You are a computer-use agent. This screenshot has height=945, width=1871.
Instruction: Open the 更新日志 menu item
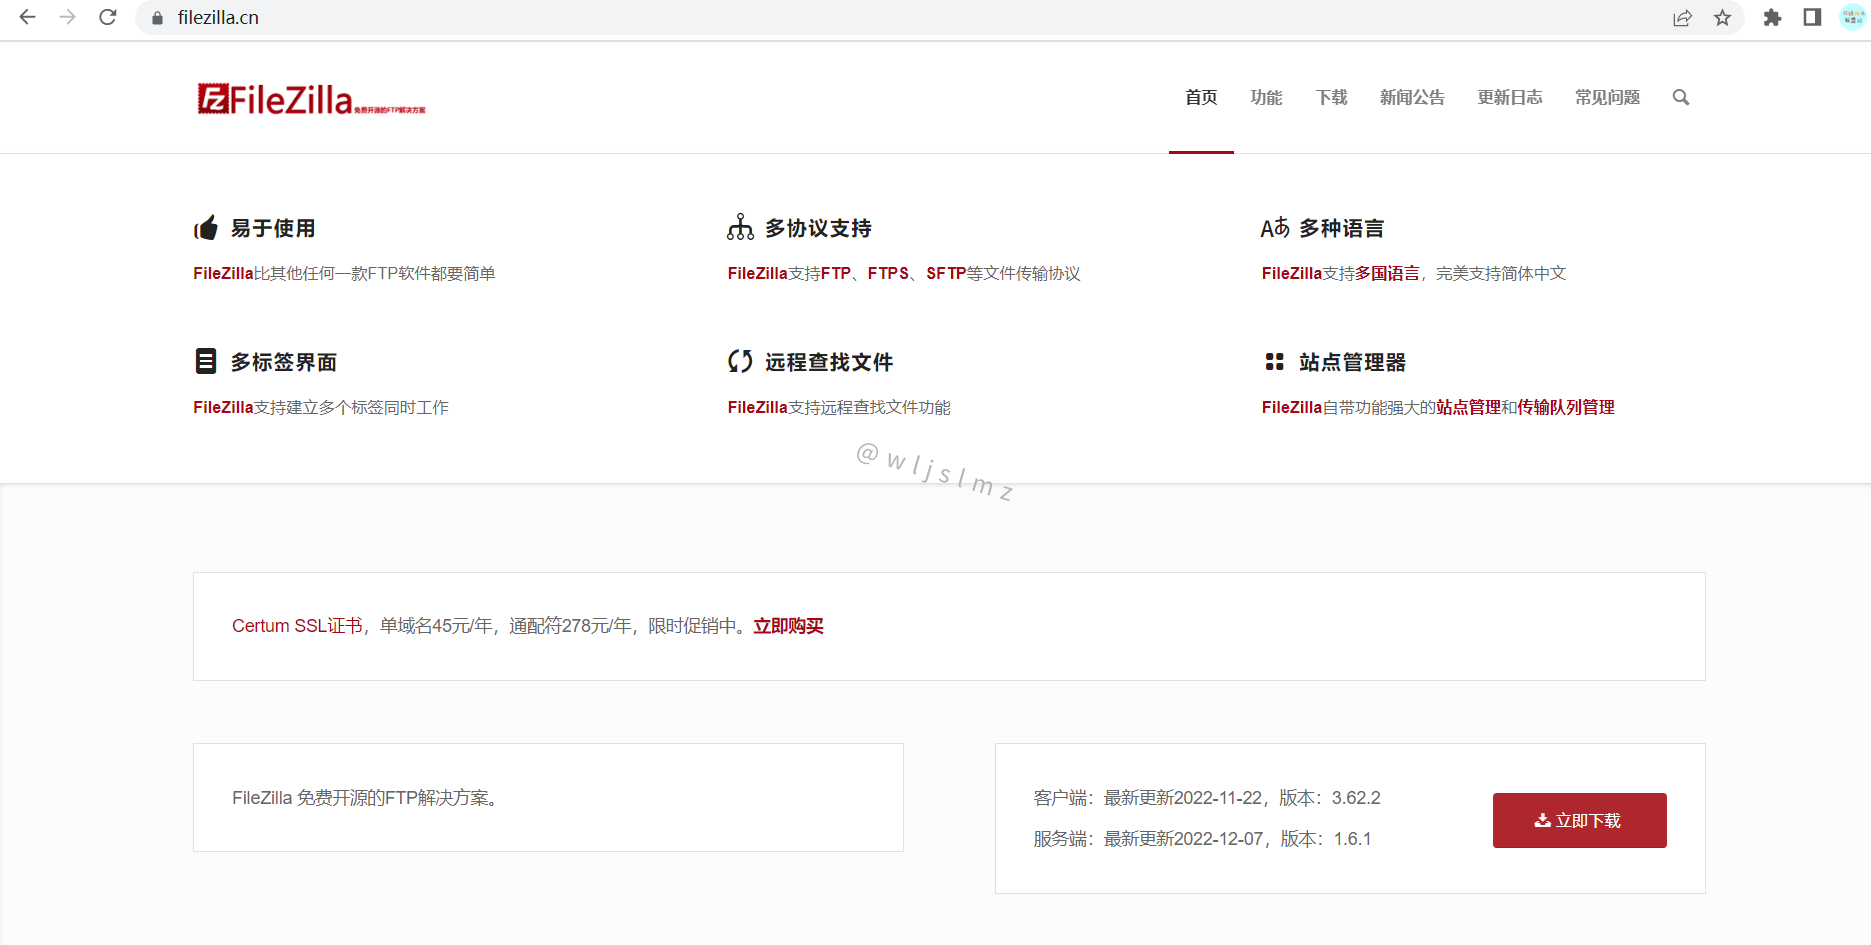pyautogui.click(x=1510, y=97)
